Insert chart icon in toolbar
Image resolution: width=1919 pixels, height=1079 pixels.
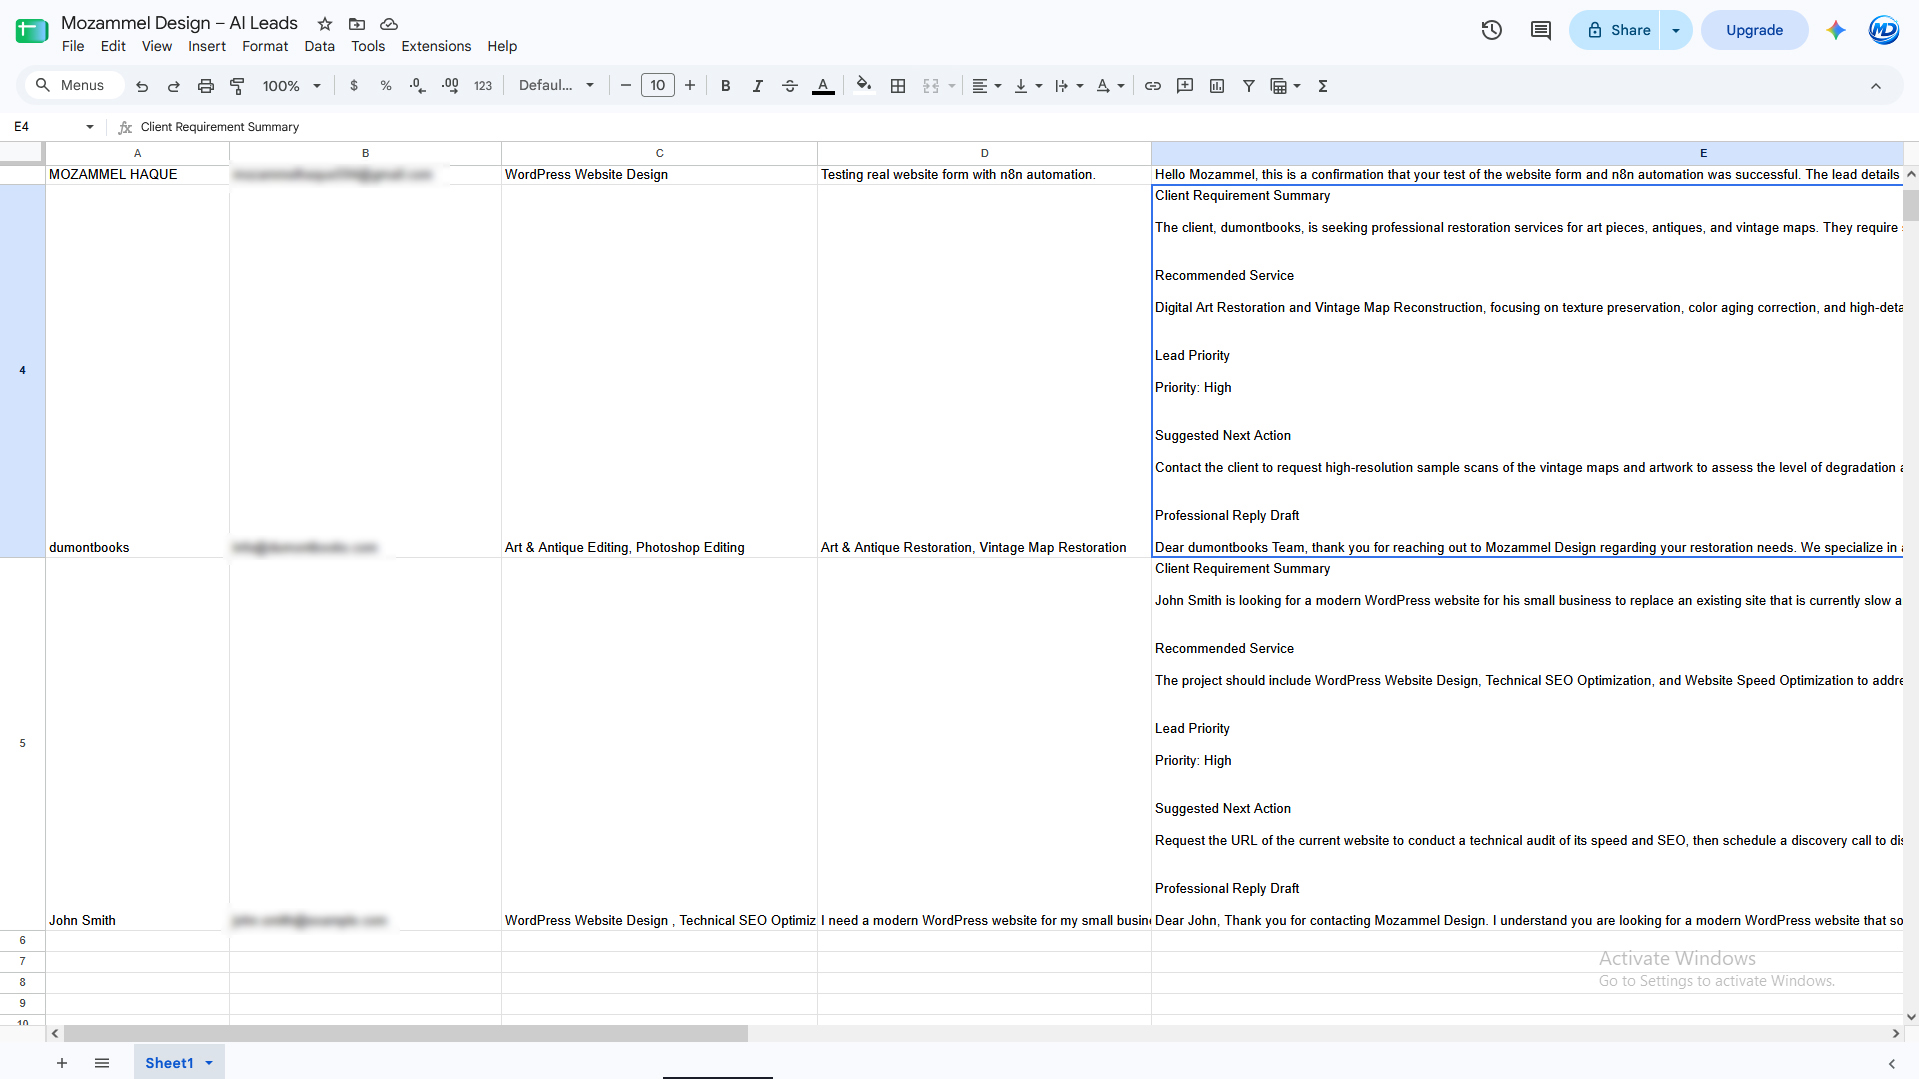(x=1217, y=86)
